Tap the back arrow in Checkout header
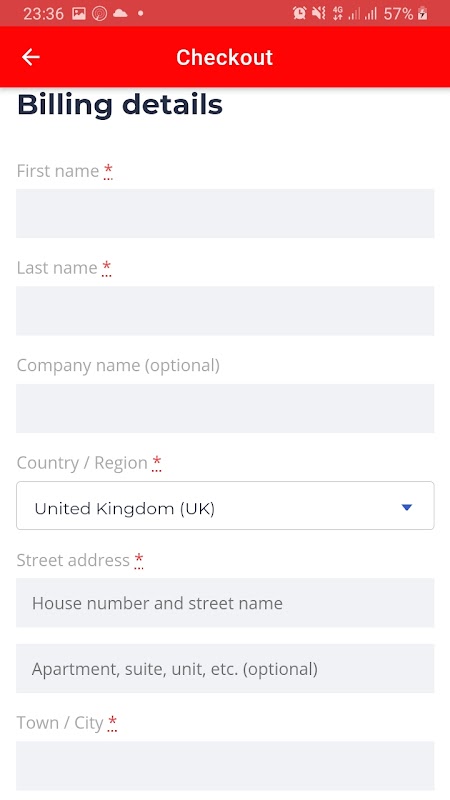This screenshot has height=800, width=450. point(31,57)
